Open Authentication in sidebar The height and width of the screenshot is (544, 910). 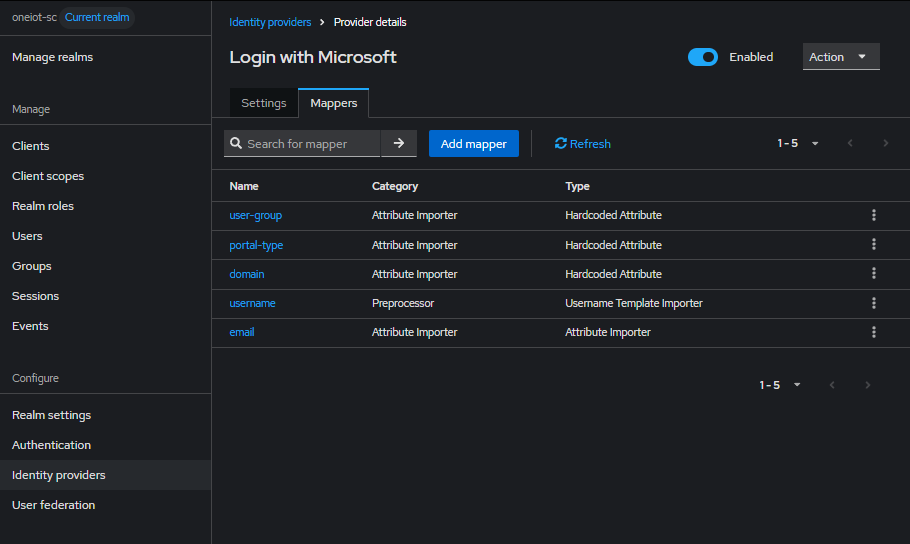point(106,445)
